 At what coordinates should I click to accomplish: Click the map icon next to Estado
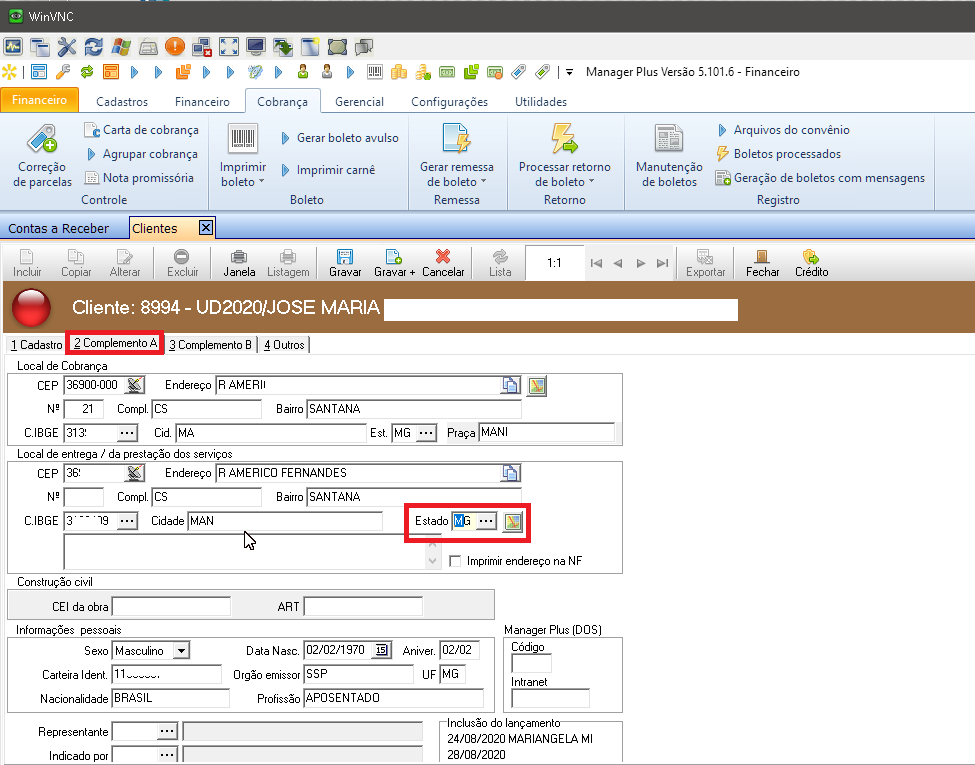[x=513, y=521]
